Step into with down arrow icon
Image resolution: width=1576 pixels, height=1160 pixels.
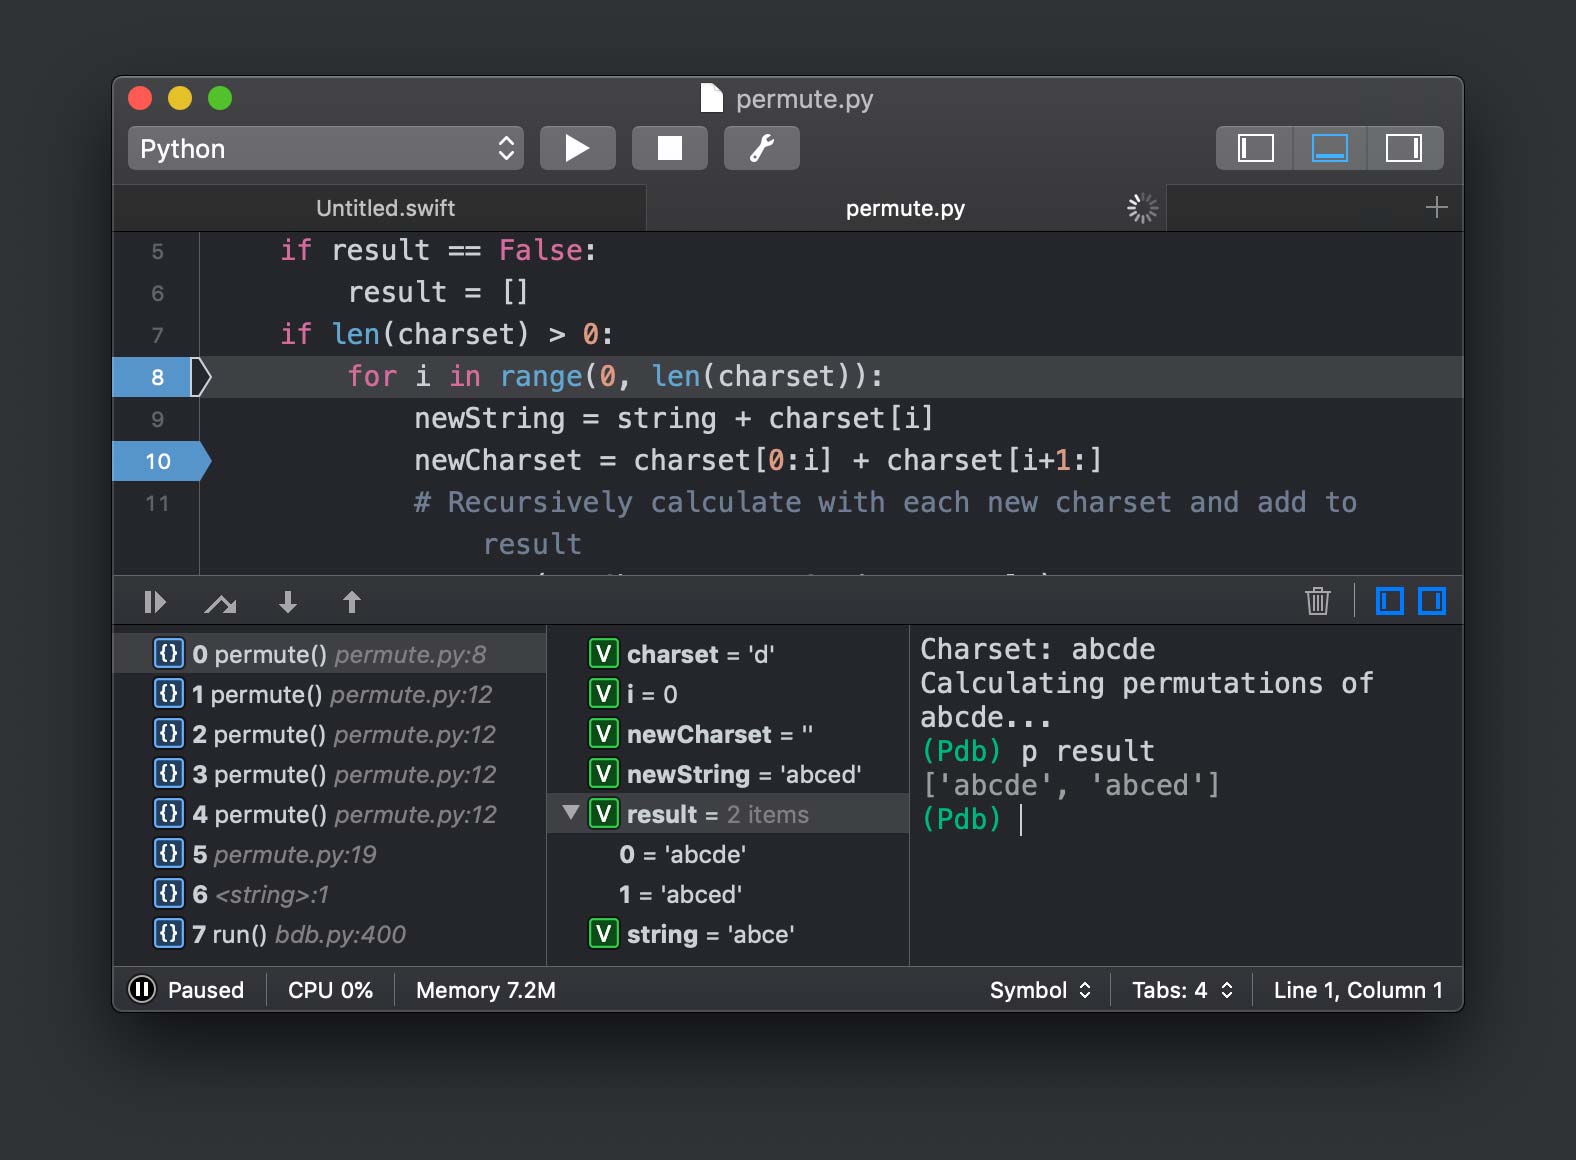click(287, 602)
